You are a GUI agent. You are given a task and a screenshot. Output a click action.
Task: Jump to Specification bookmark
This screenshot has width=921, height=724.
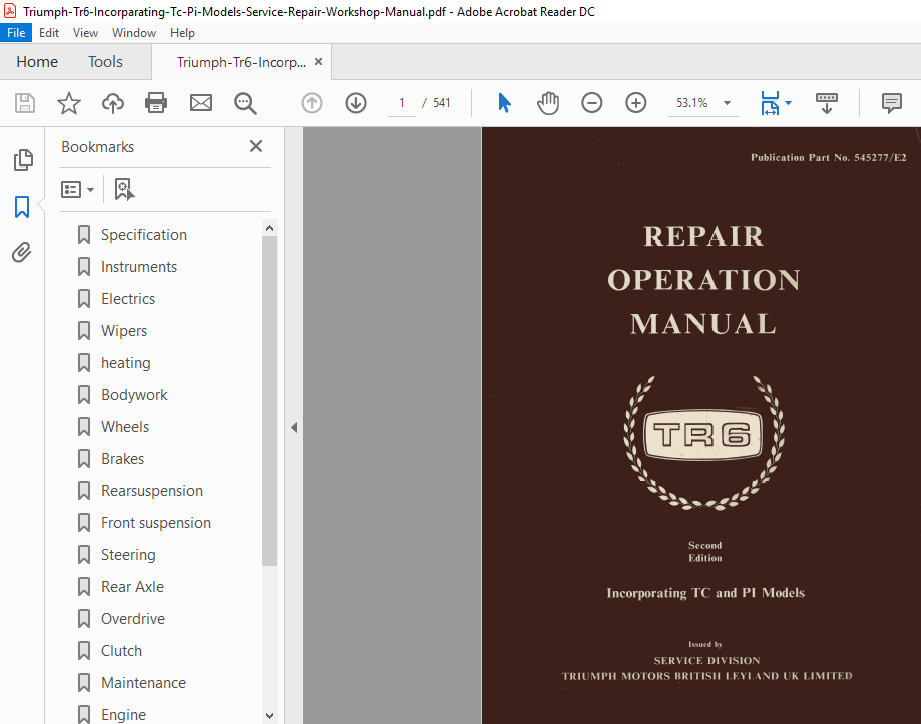point(144,235)
